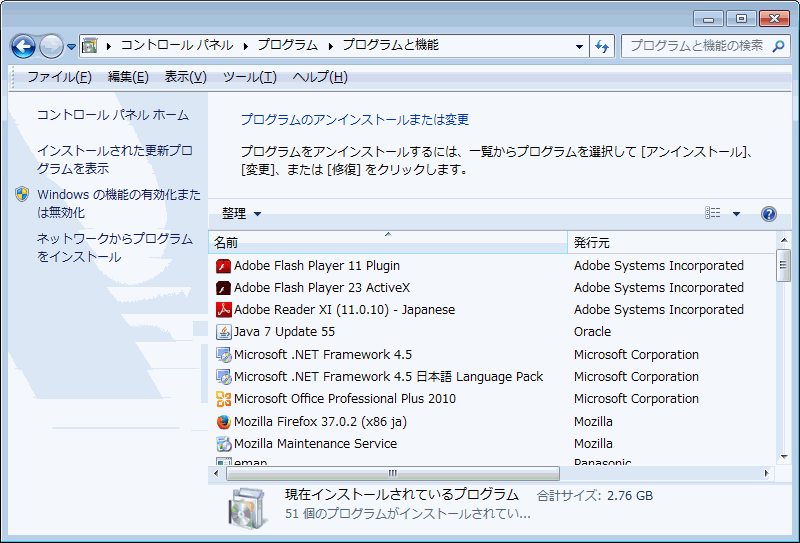Viewport: 800px width, 543px height.
Task: Select the Mozilla Firefox 37.0.2 icon
Action: [x=223, y=422]
